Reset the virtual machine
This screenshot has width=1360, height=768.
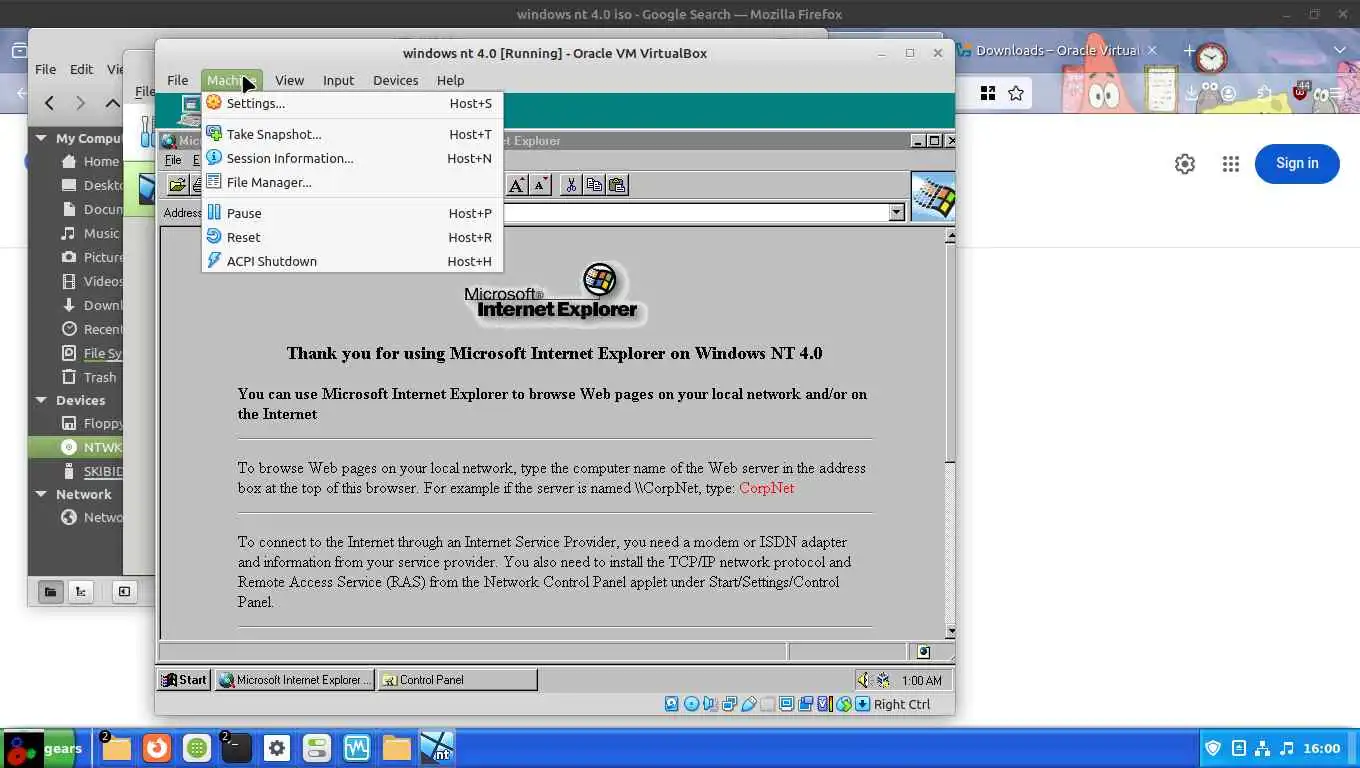coord(352,237)
